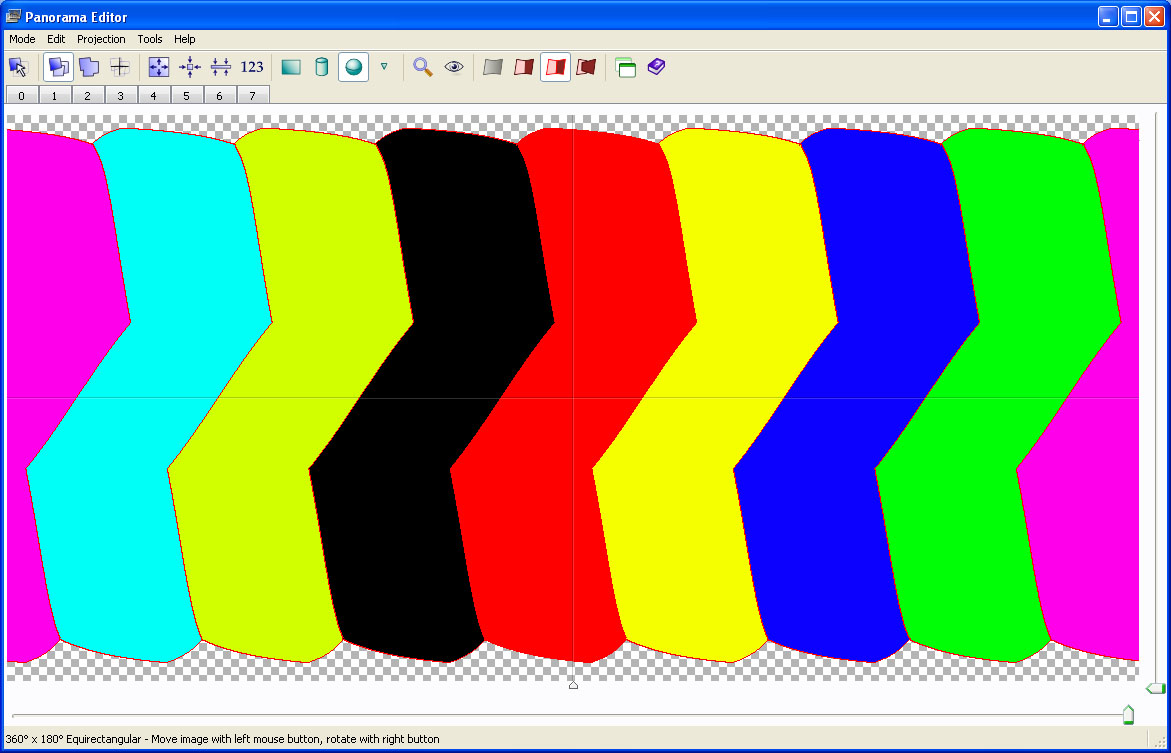Click the crosshair center point tool
1171x753 pixels.
pyautogui.click(x=120, y=67)
